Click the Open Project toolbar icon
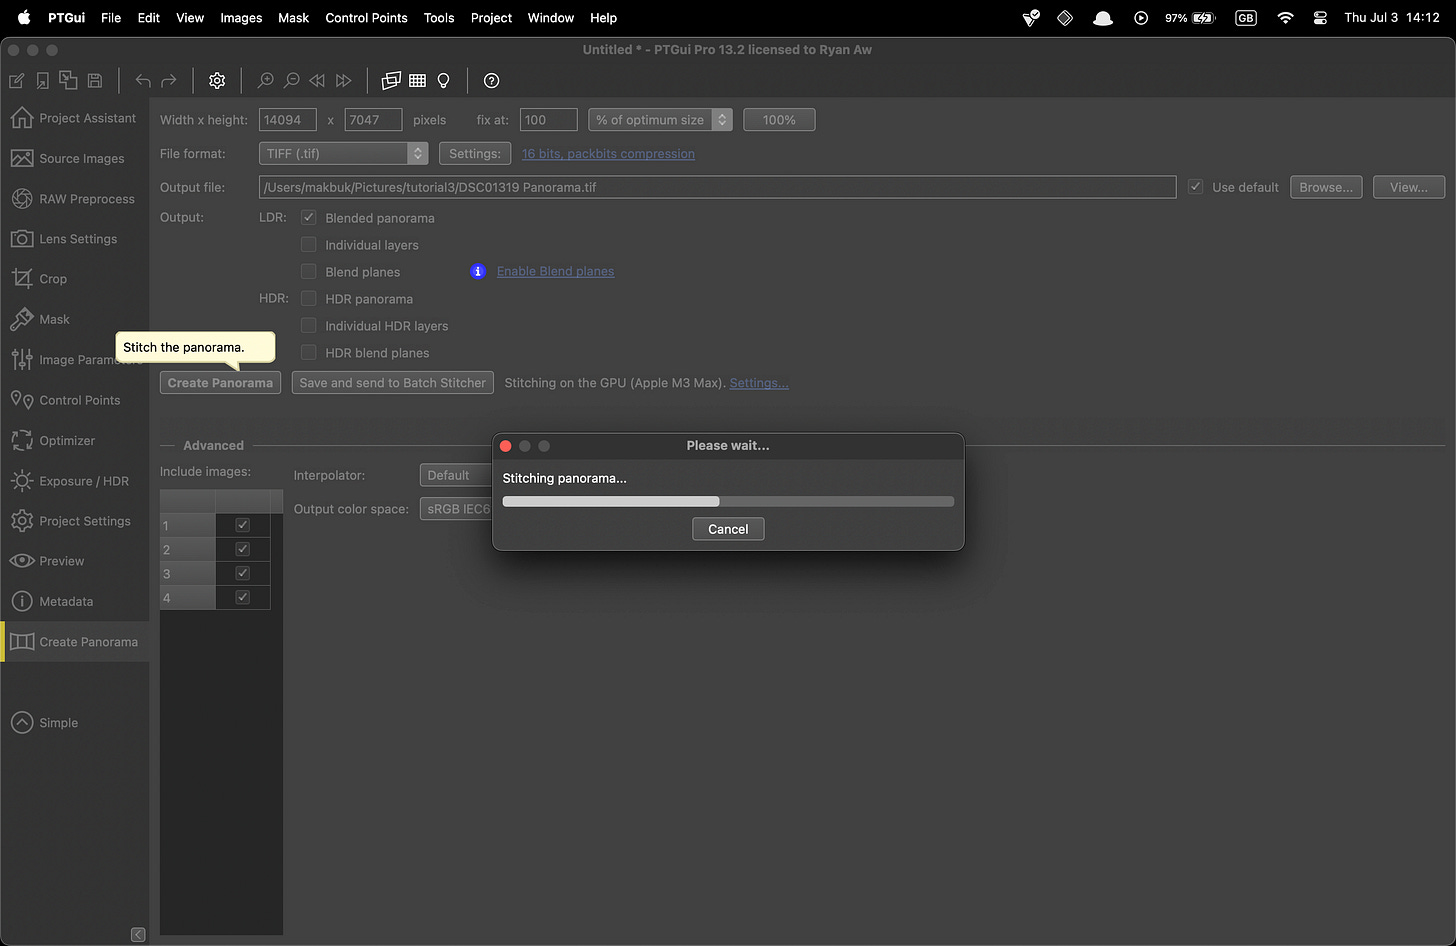Viewport: 1456px width, 946px height. point(43,81)
